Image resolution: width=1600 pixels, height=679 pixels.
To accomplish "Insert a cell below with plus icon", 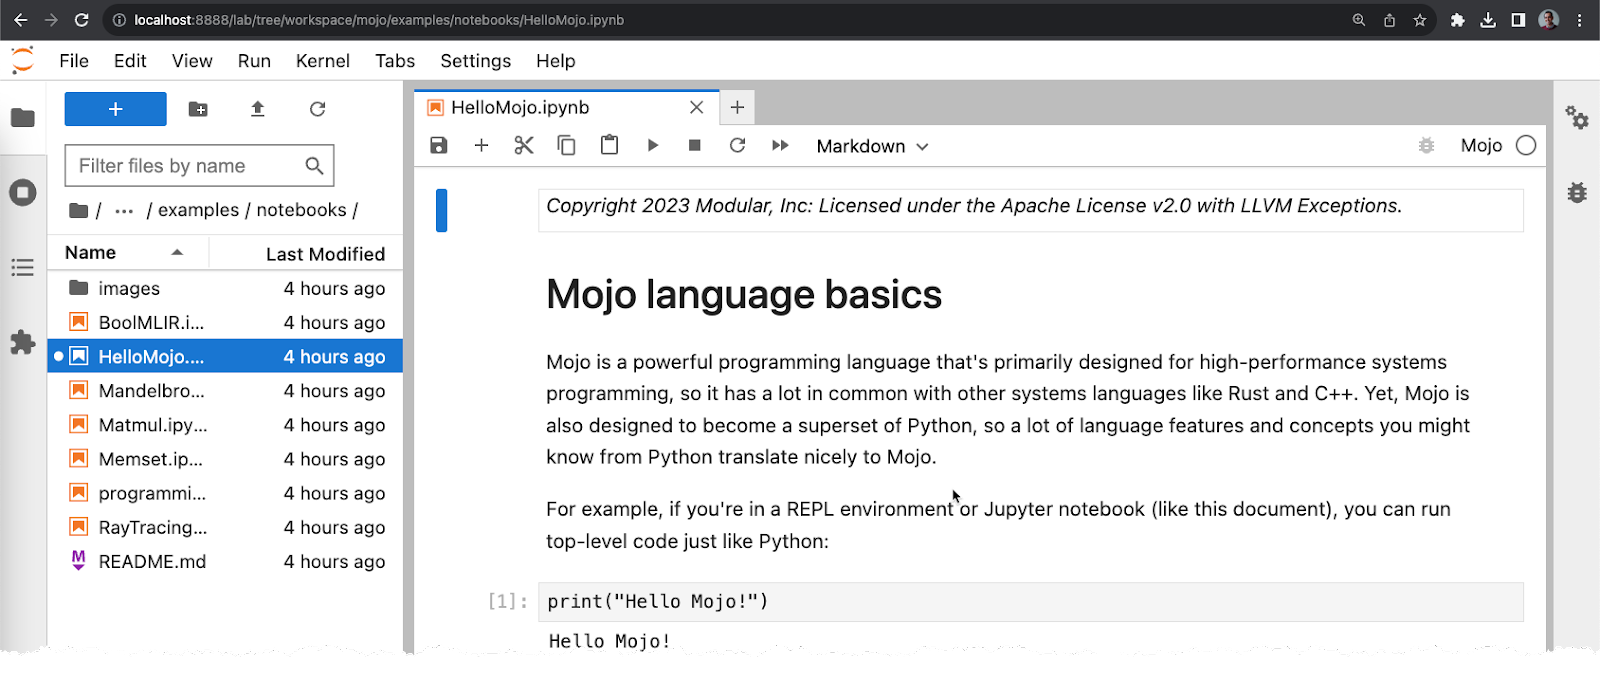I will pyautogui.click(x=481, y=145).
